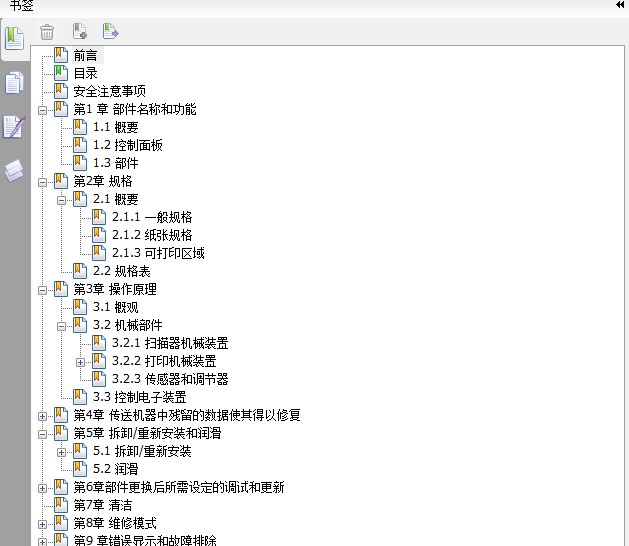
Task: Select the 2.1 概要 bookmark
Action: [116, 199]
